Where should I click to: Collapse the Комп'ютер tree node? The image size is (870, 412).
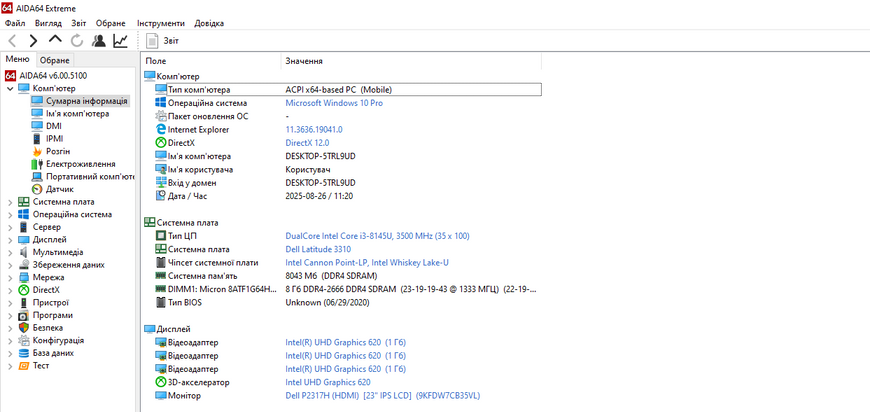click(10, 88)
